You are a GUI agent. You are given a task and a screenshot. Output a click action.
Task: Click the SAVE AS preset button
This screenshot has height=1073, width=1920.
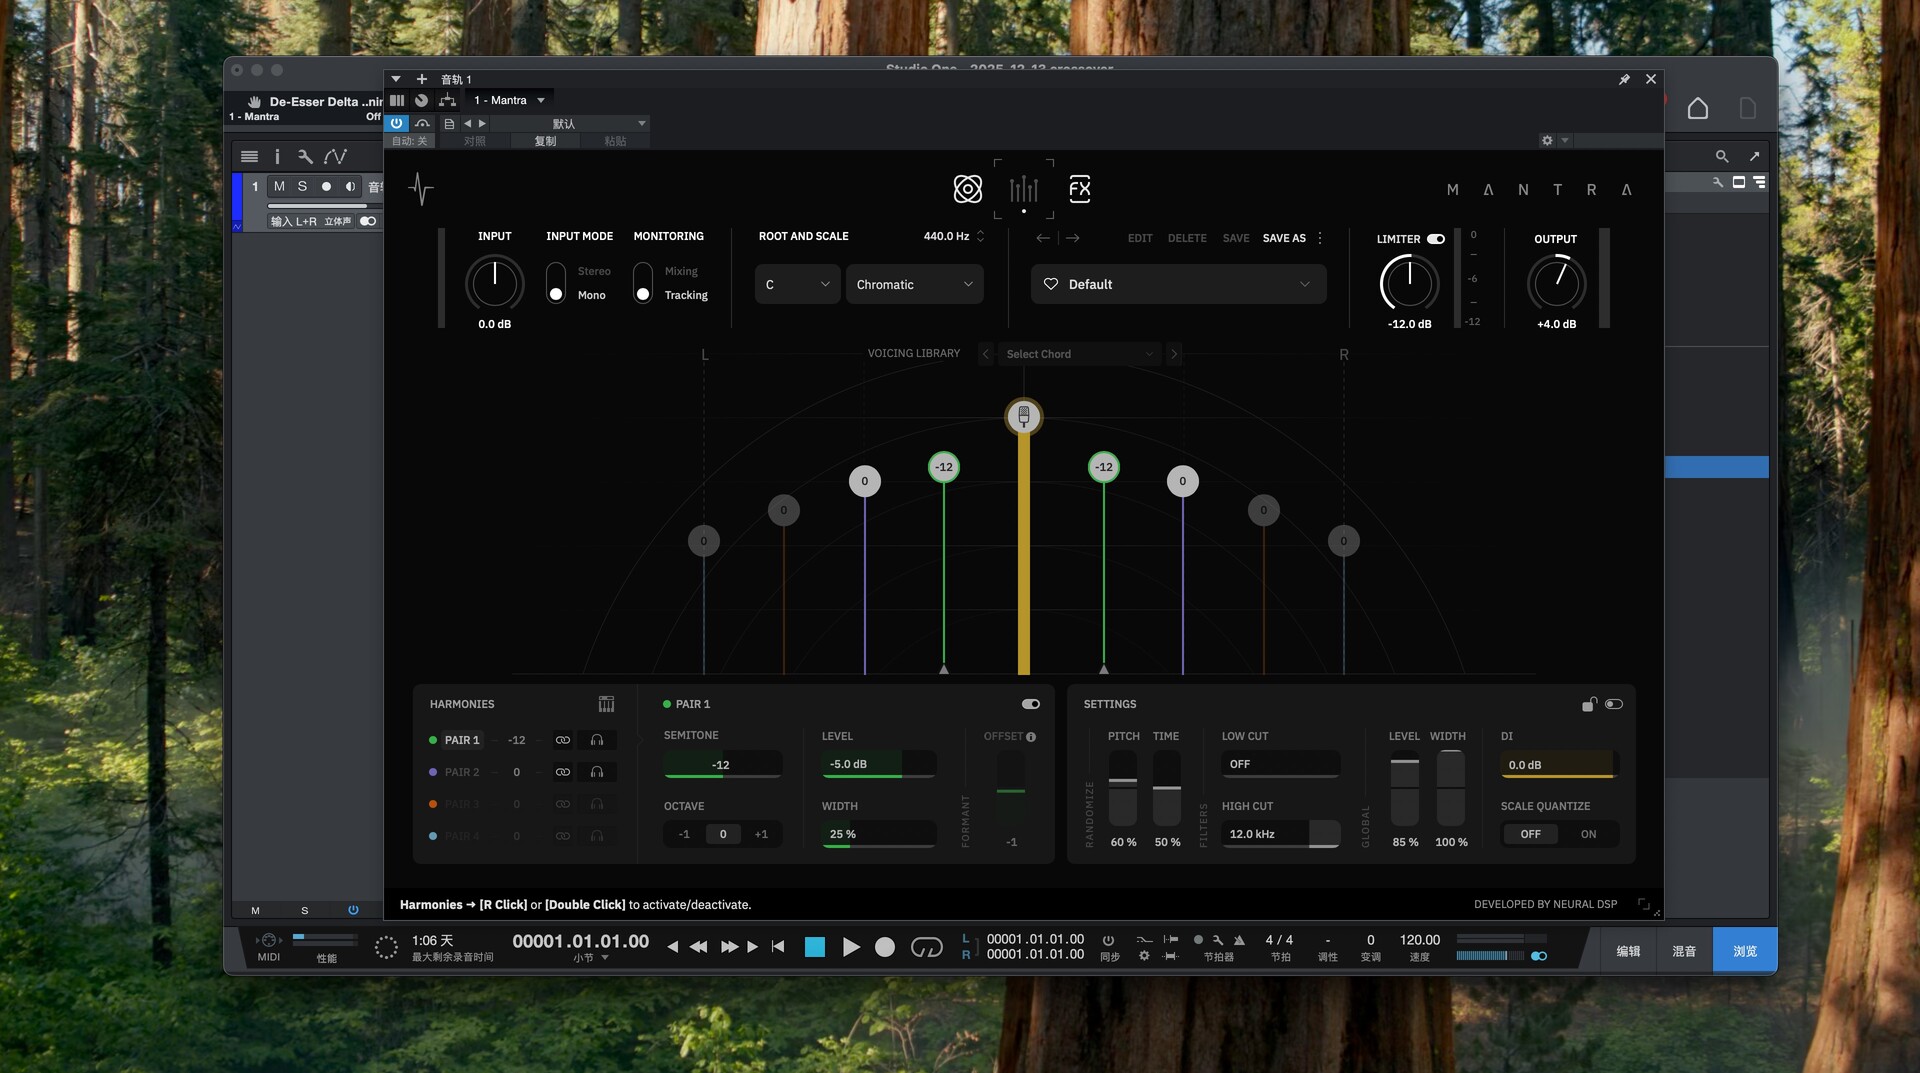tap(1284, 238)
